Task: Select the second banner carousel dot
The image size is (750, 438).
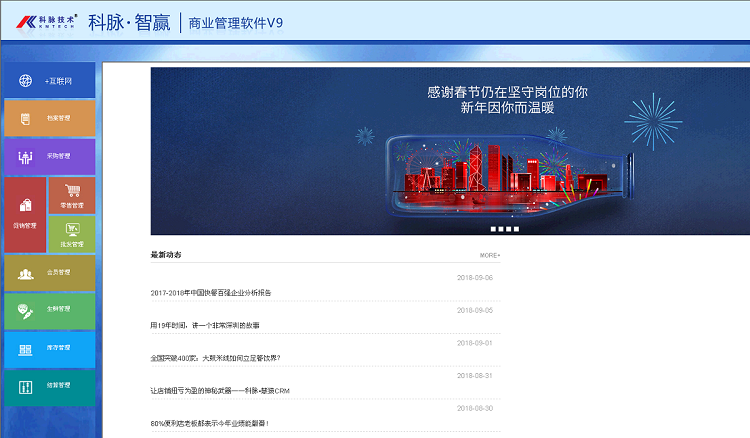Action: point(501,229)
